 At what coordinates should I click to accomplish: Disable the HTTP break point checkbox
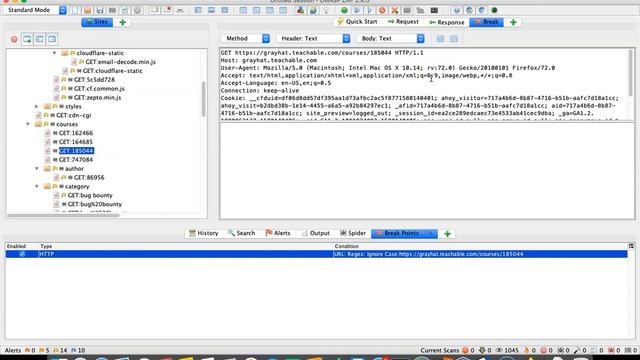coord(22,254)
